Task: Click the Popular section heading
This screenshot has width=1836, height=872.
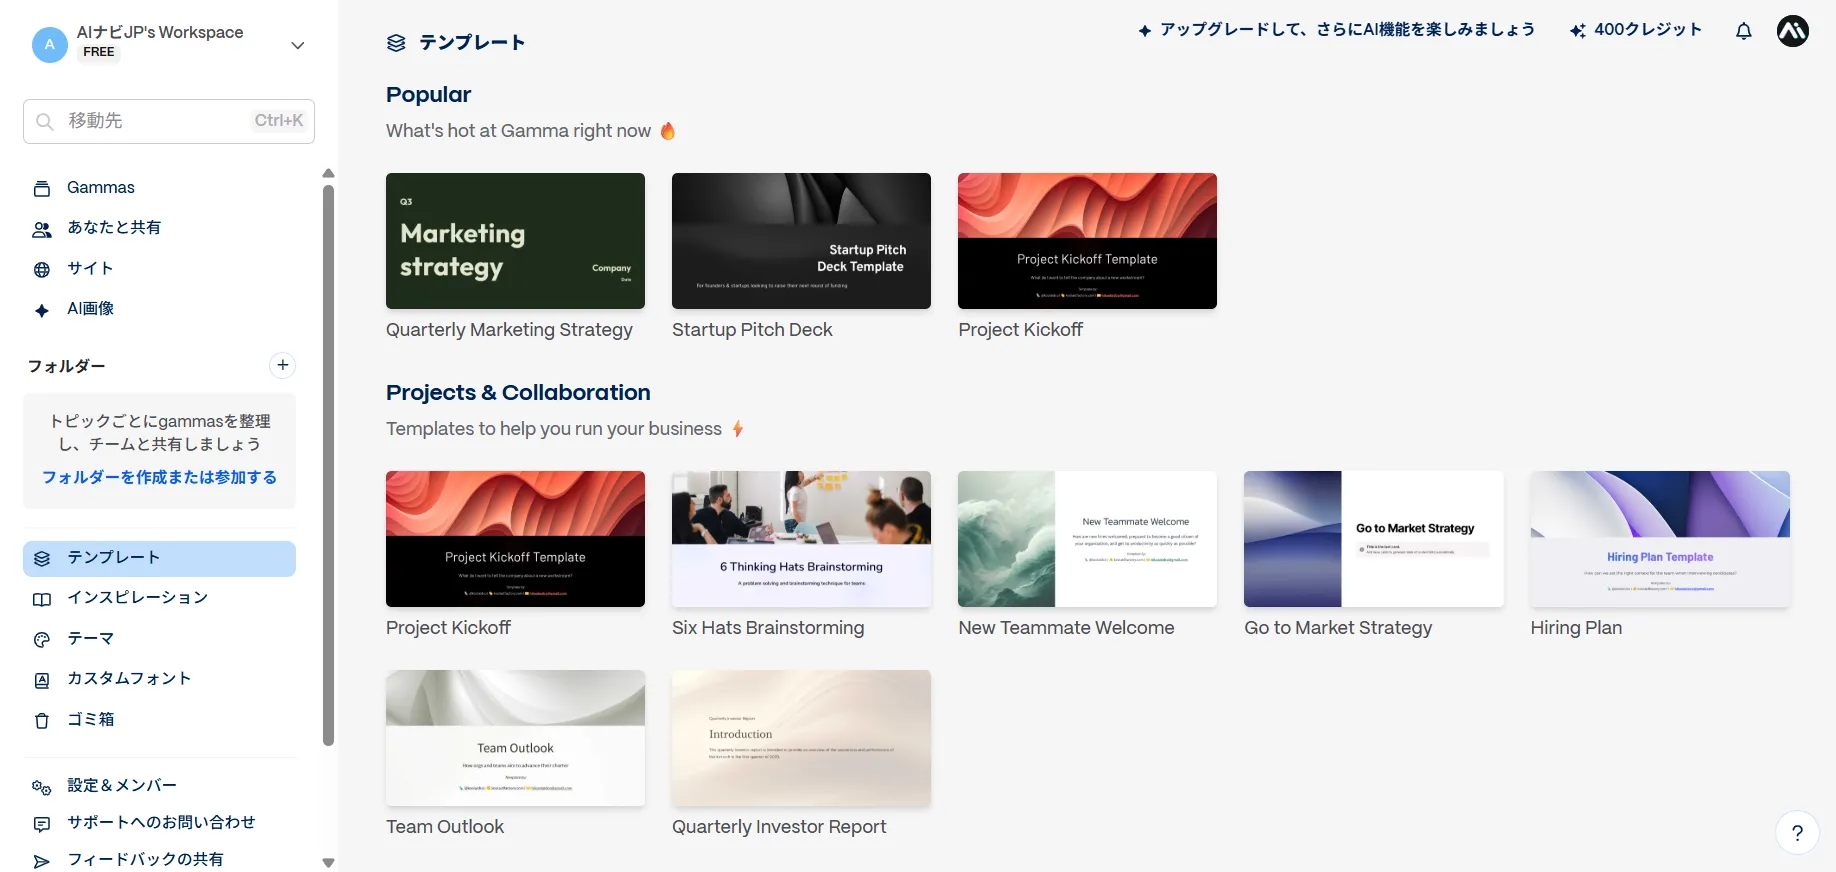Action: point(428,95)
